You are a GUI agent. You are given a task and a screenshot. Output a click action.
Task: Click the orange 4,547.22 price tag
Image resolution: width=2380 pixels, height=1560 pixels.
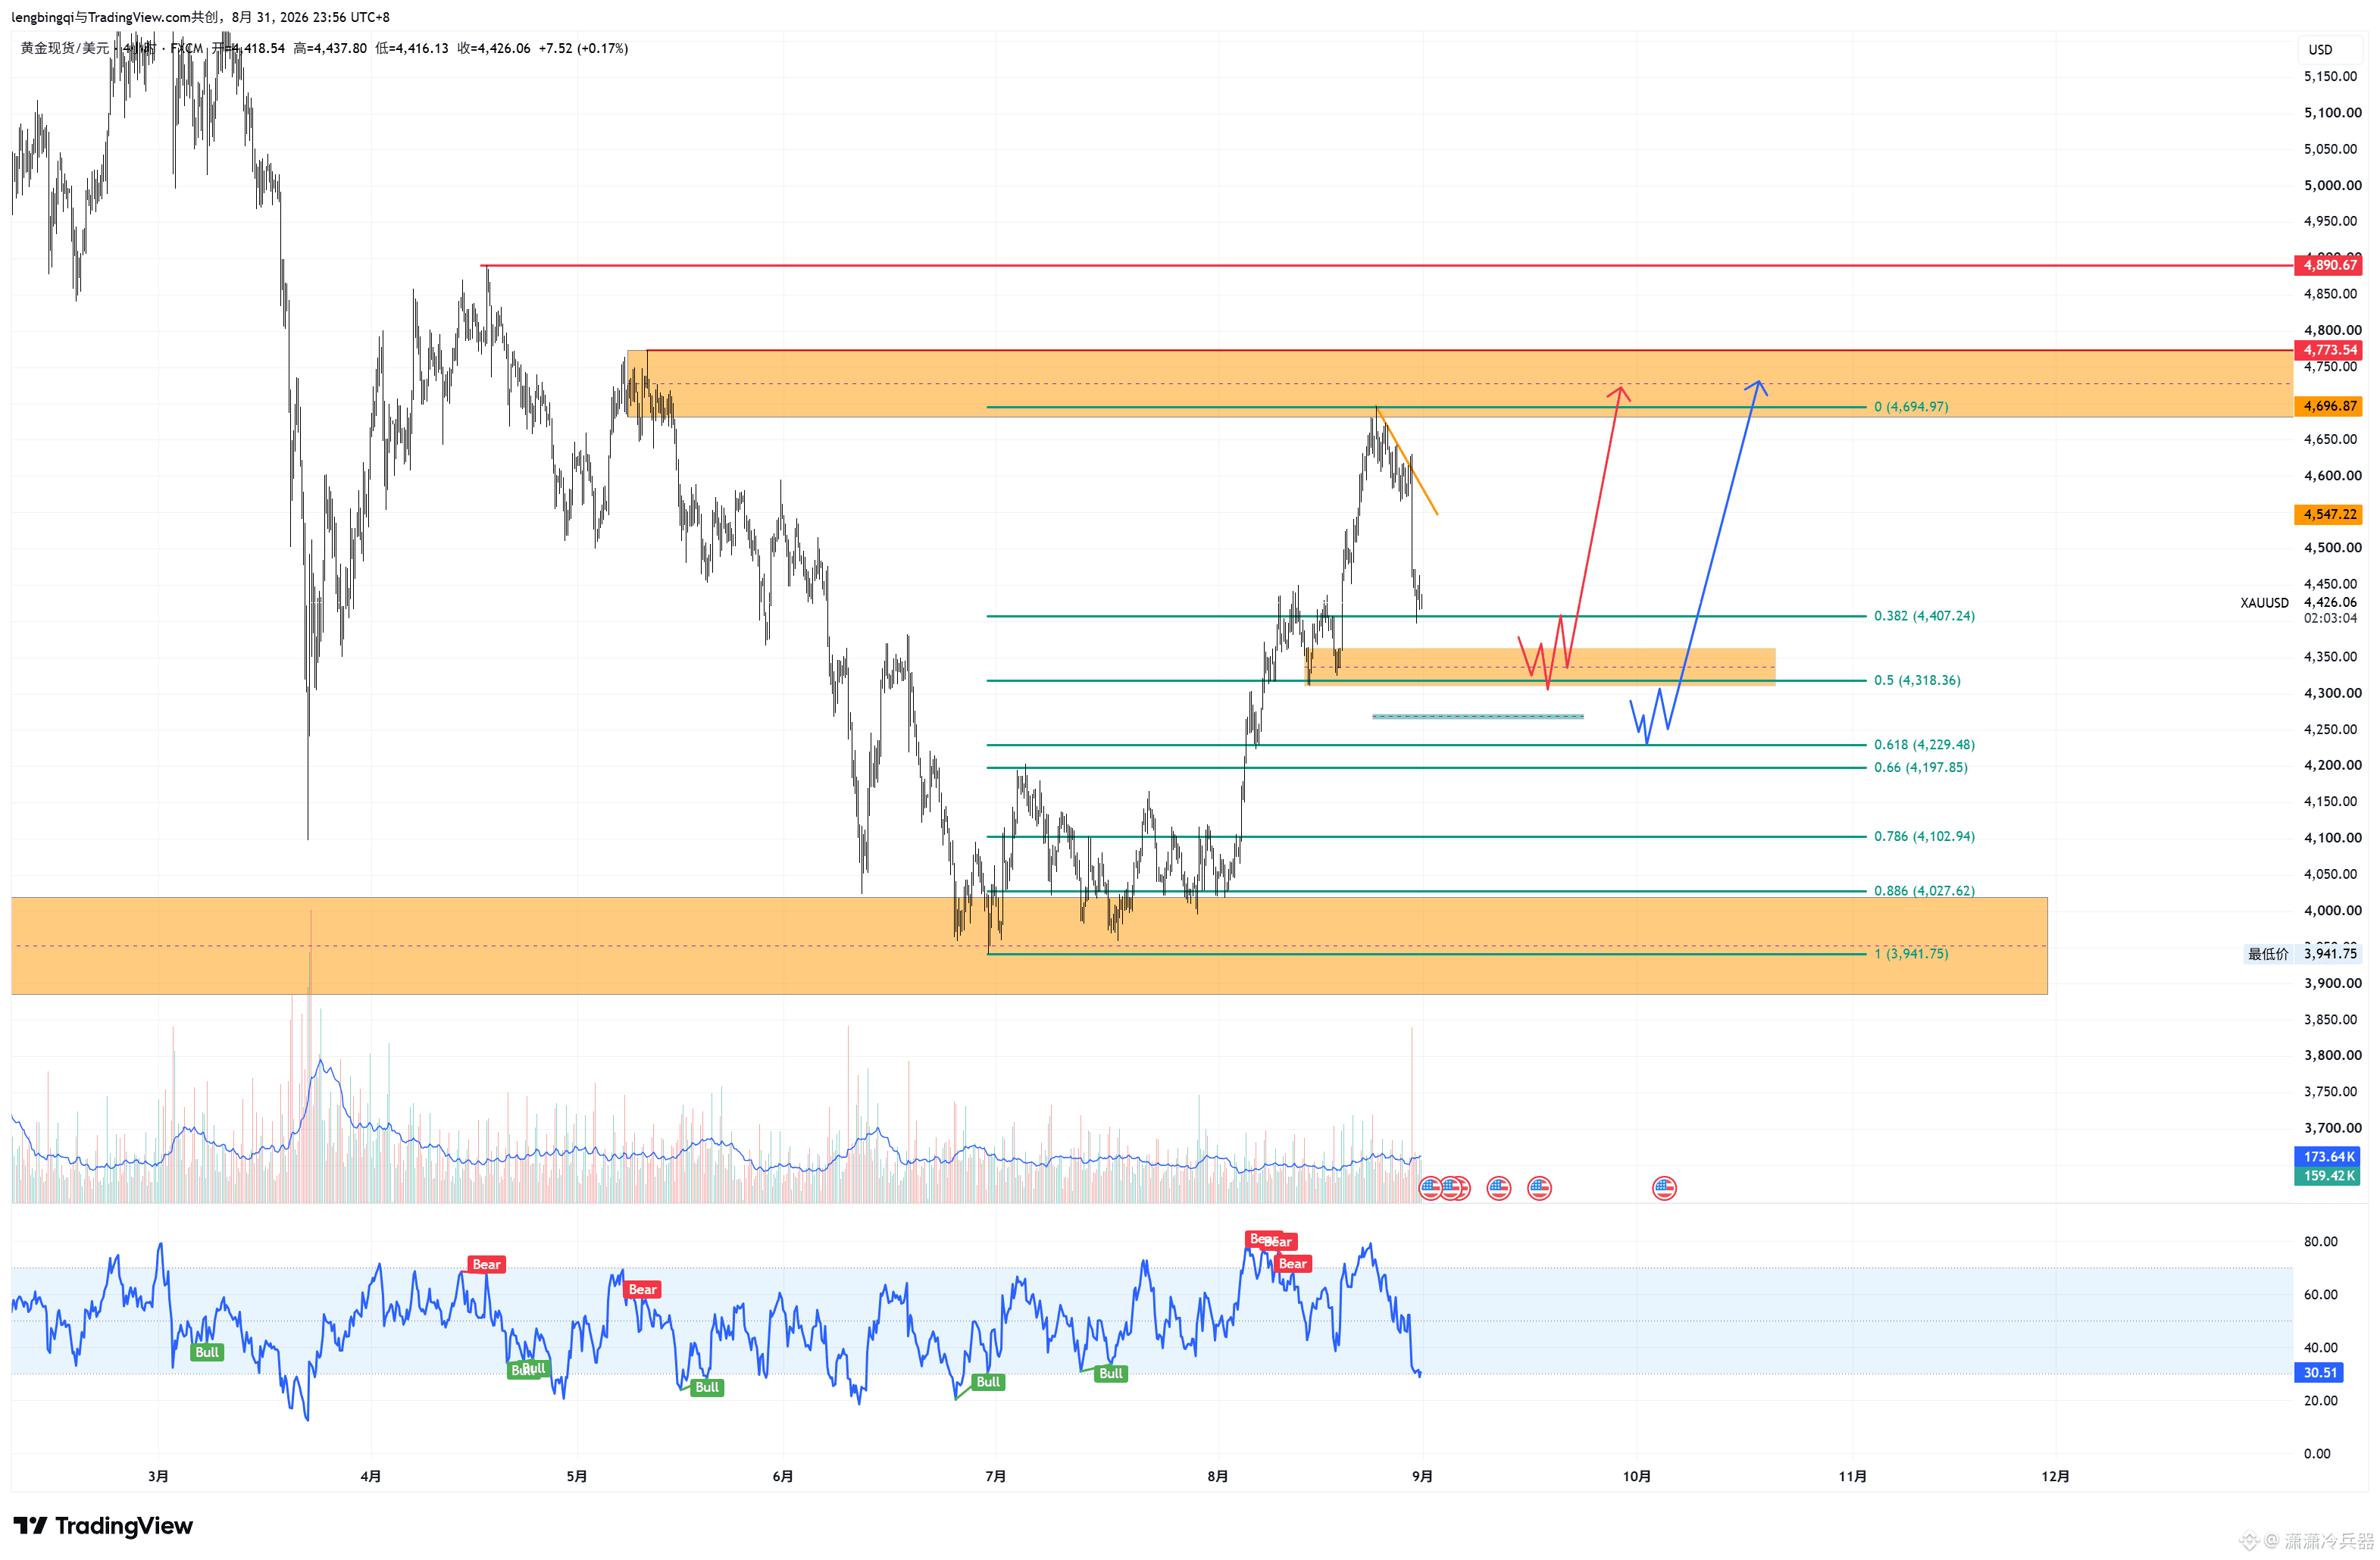coord(2329,514)
